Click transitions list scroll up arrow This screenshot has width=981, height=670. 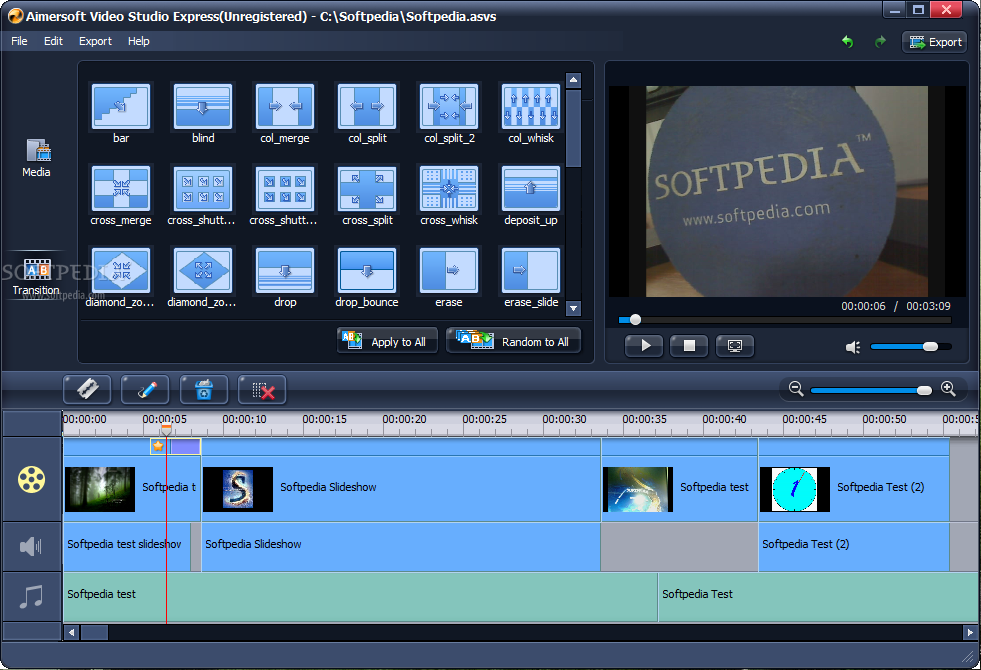pos(573,81)
